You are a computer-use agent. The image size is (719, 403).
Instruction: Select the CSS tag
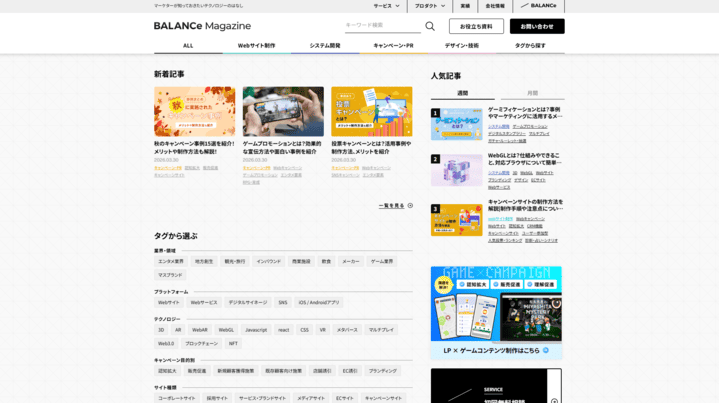pos(304,330)
